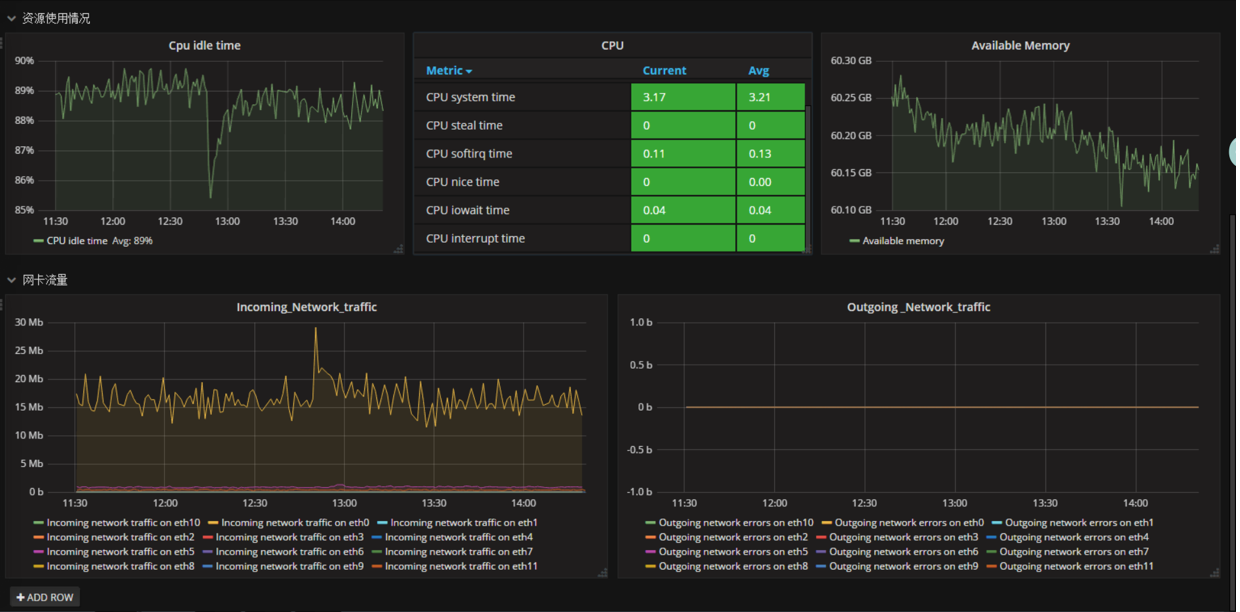Click resize handle of Cpu idle time panel

pos(398,249)
